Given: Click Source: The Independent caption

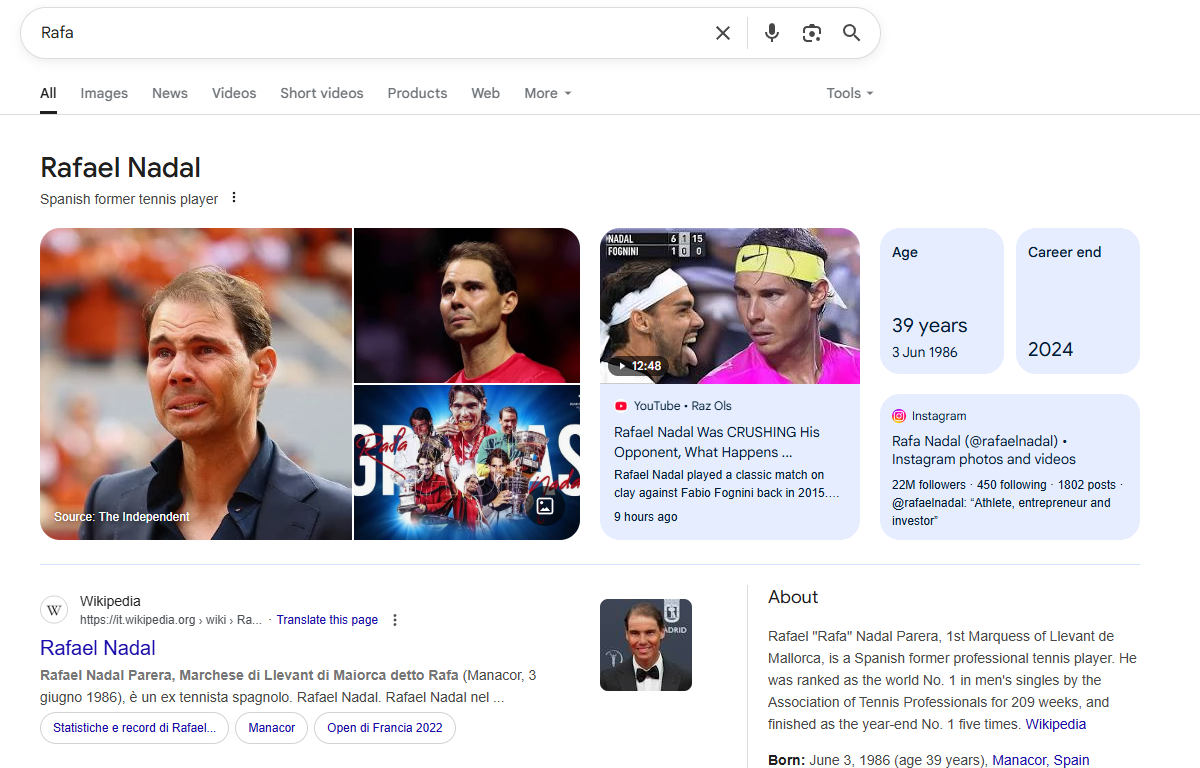Looking at the screenshot, I should 122,517.
